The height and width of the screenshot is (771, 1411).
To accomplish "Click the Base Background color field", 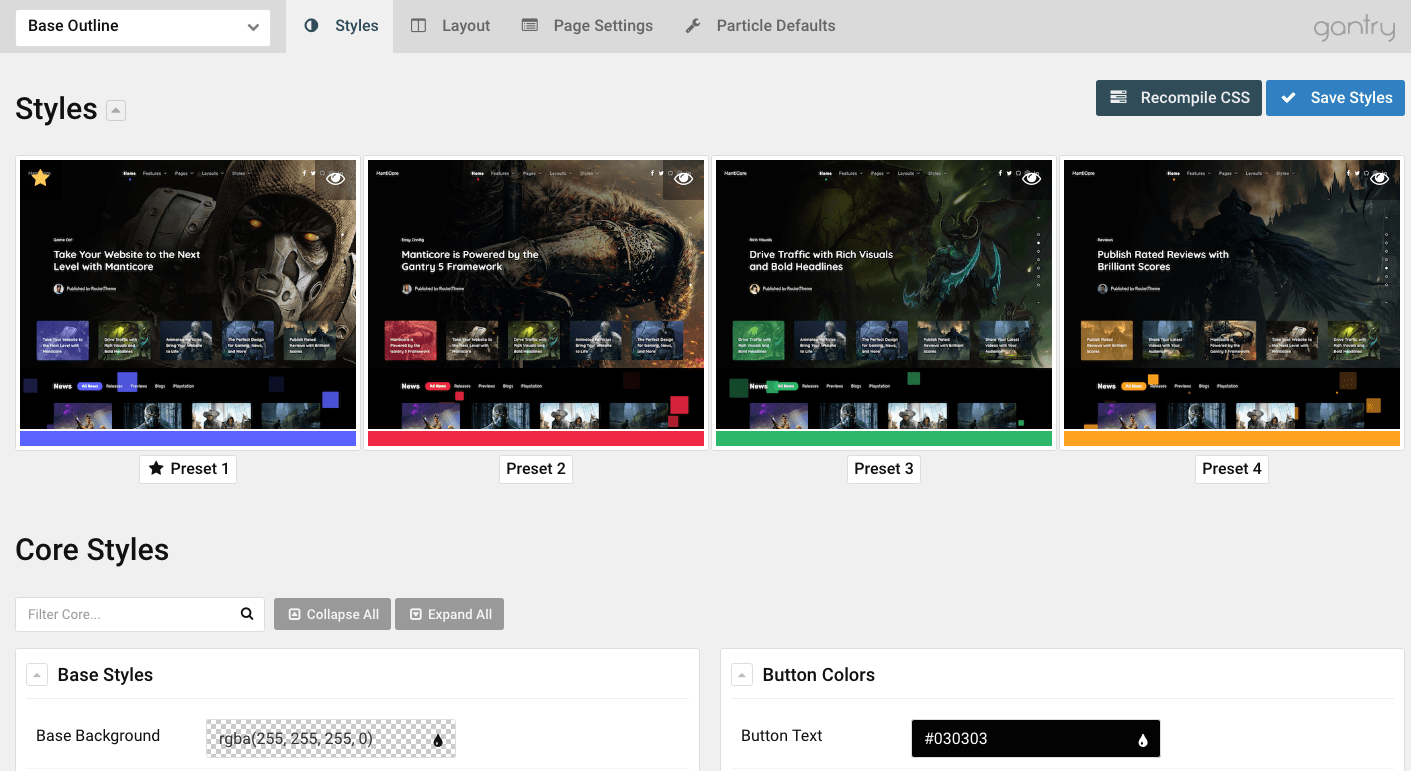I will coord(331,739).
